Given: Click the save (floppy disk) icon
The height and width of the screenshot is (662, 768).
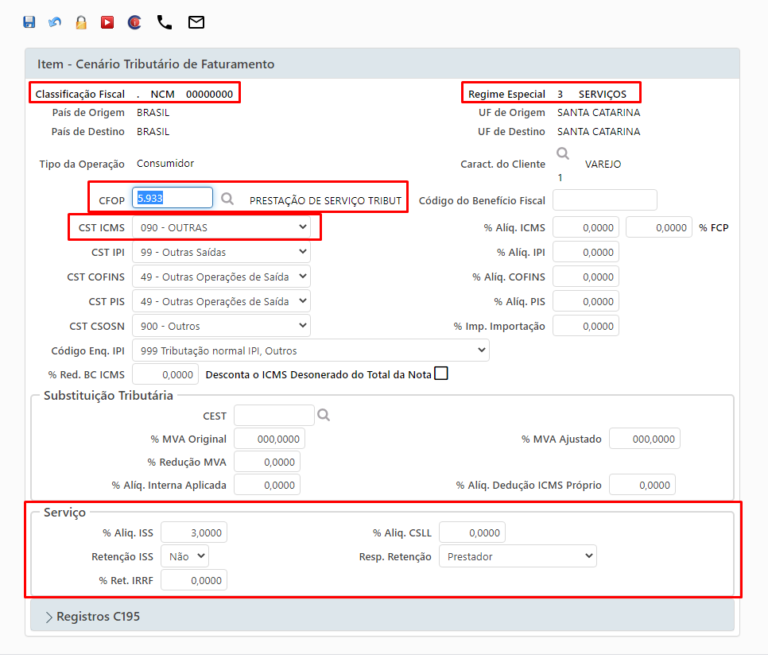Looking at the screenshot, I should coord(29,22).
